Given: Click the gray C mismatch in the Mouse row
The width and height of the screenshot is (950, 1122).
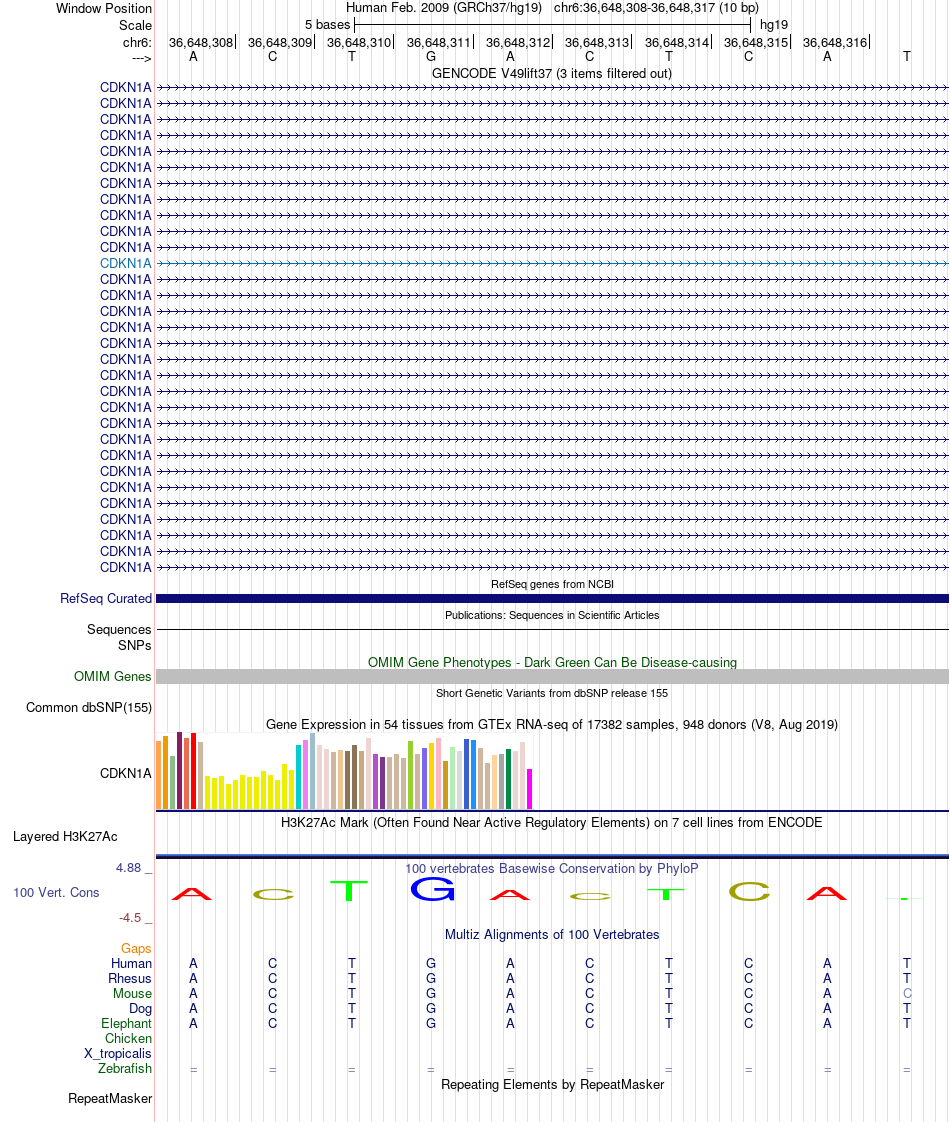Looking at the screenshot, I should tap(907, 993).
